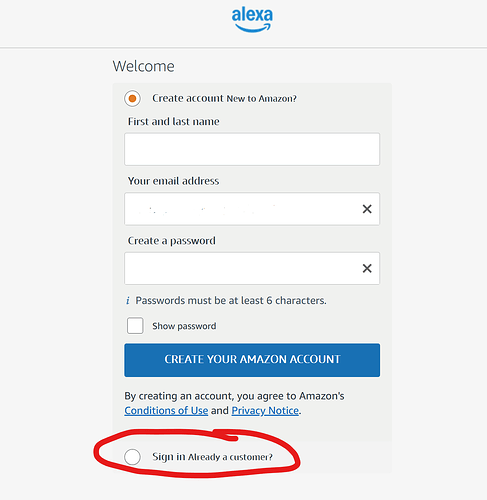Click the 'First and last name' label
Screen dimensions: 487x500
(173, 121)
